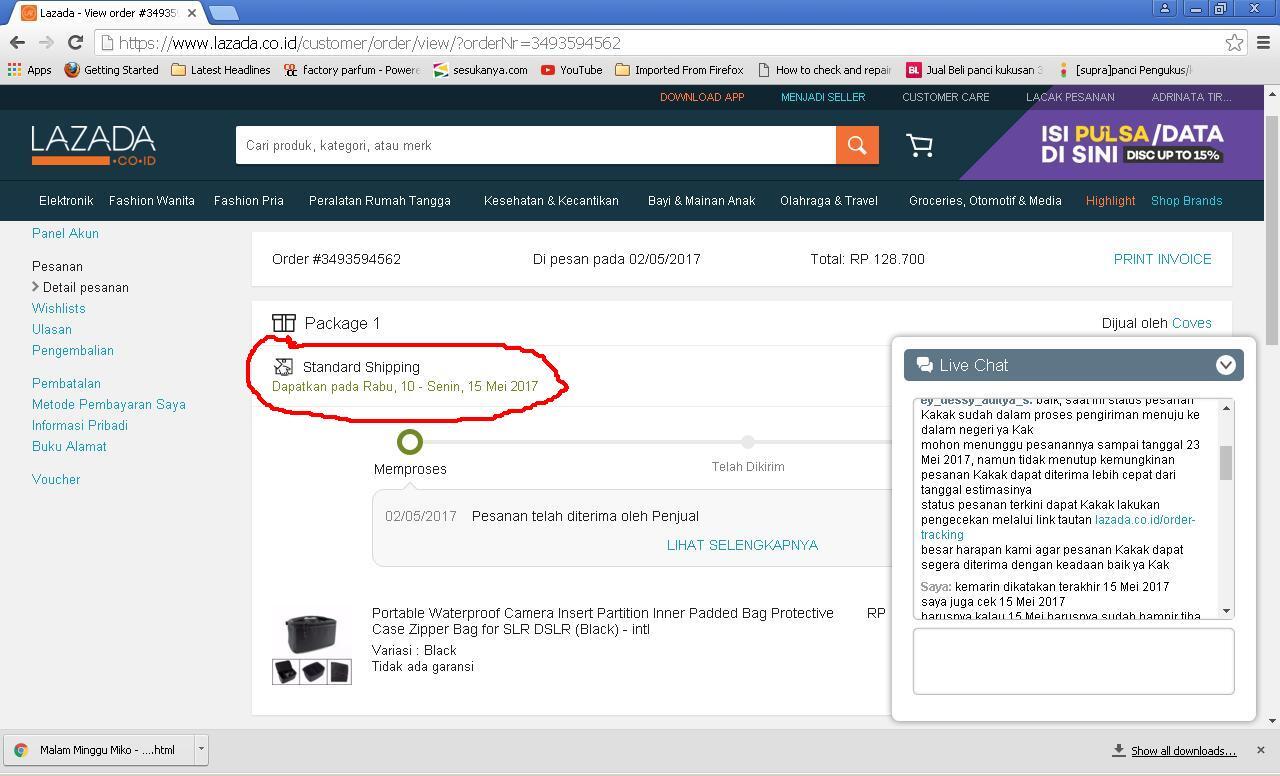
Task: Open Kesehatan & Kecantikan category
Action: [x=551, y=201]
